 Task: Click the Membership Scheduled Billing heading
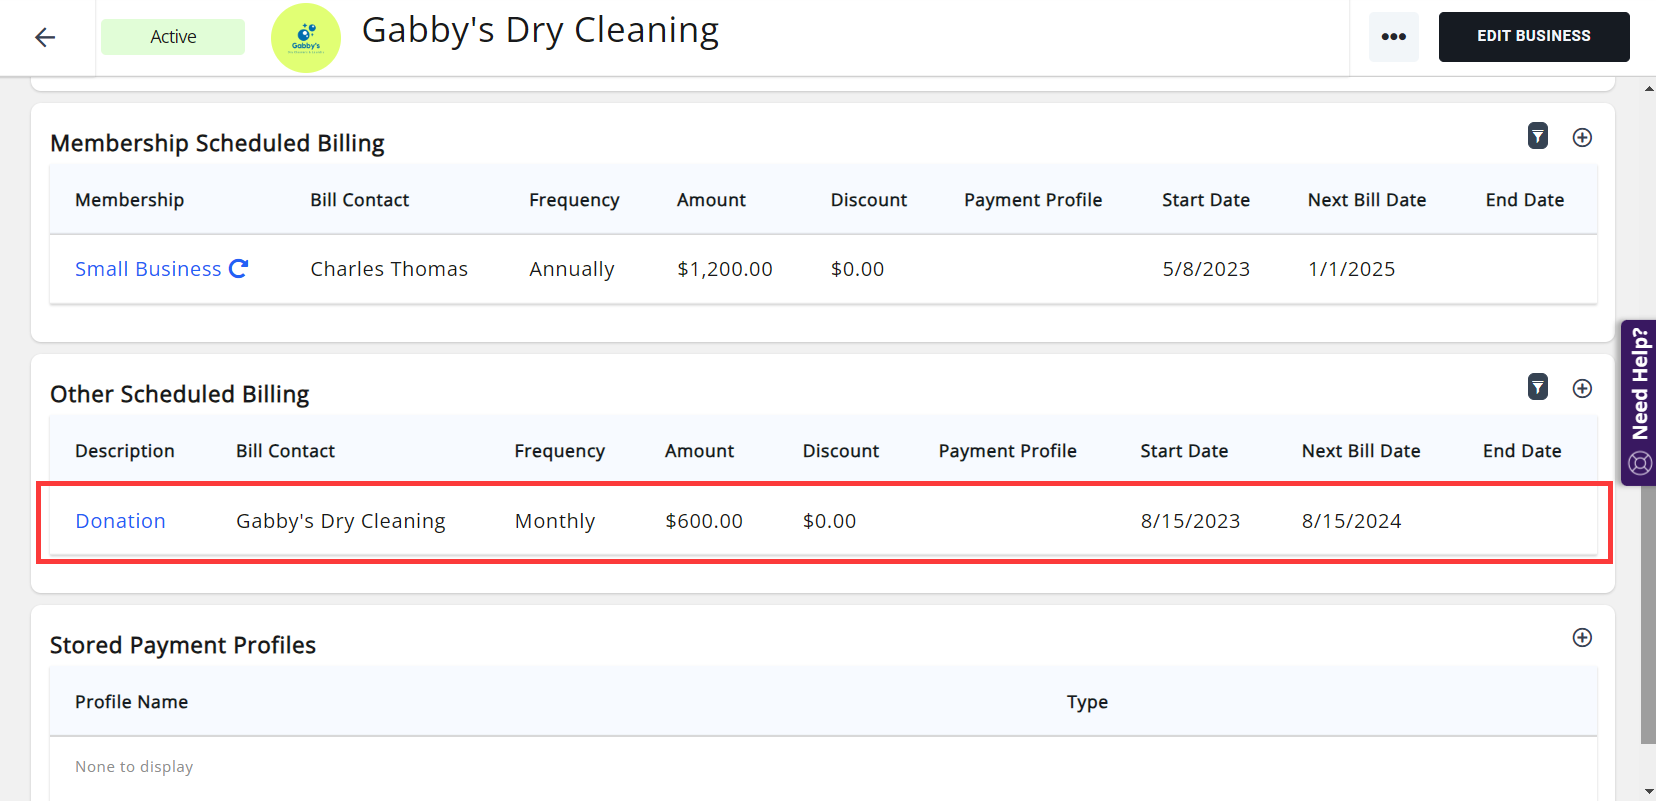pyautogui.click(x=217, y=143)
